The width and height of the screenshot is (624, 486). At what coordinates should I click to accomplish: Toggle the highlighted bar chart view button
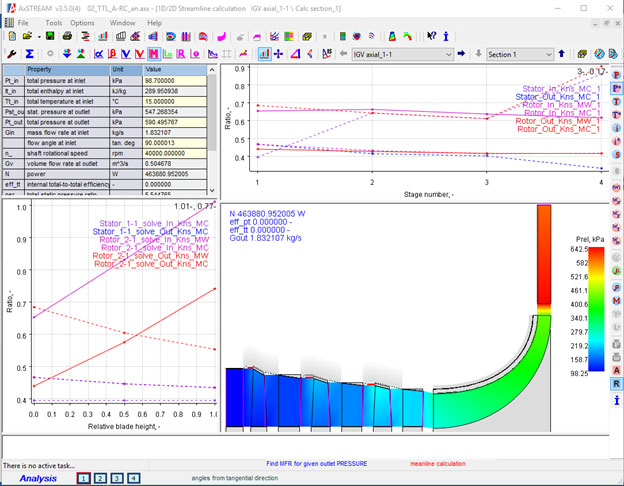[x=264, y=54]
